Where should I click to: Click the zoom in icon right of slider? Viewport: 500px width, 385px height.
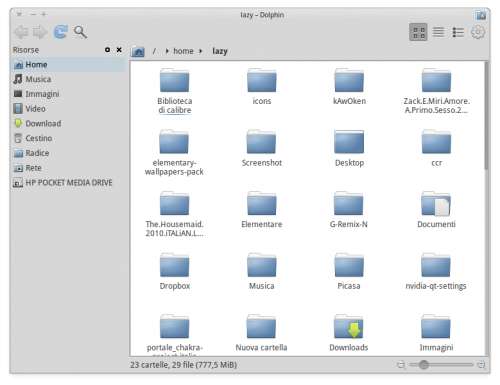point(481,365)
